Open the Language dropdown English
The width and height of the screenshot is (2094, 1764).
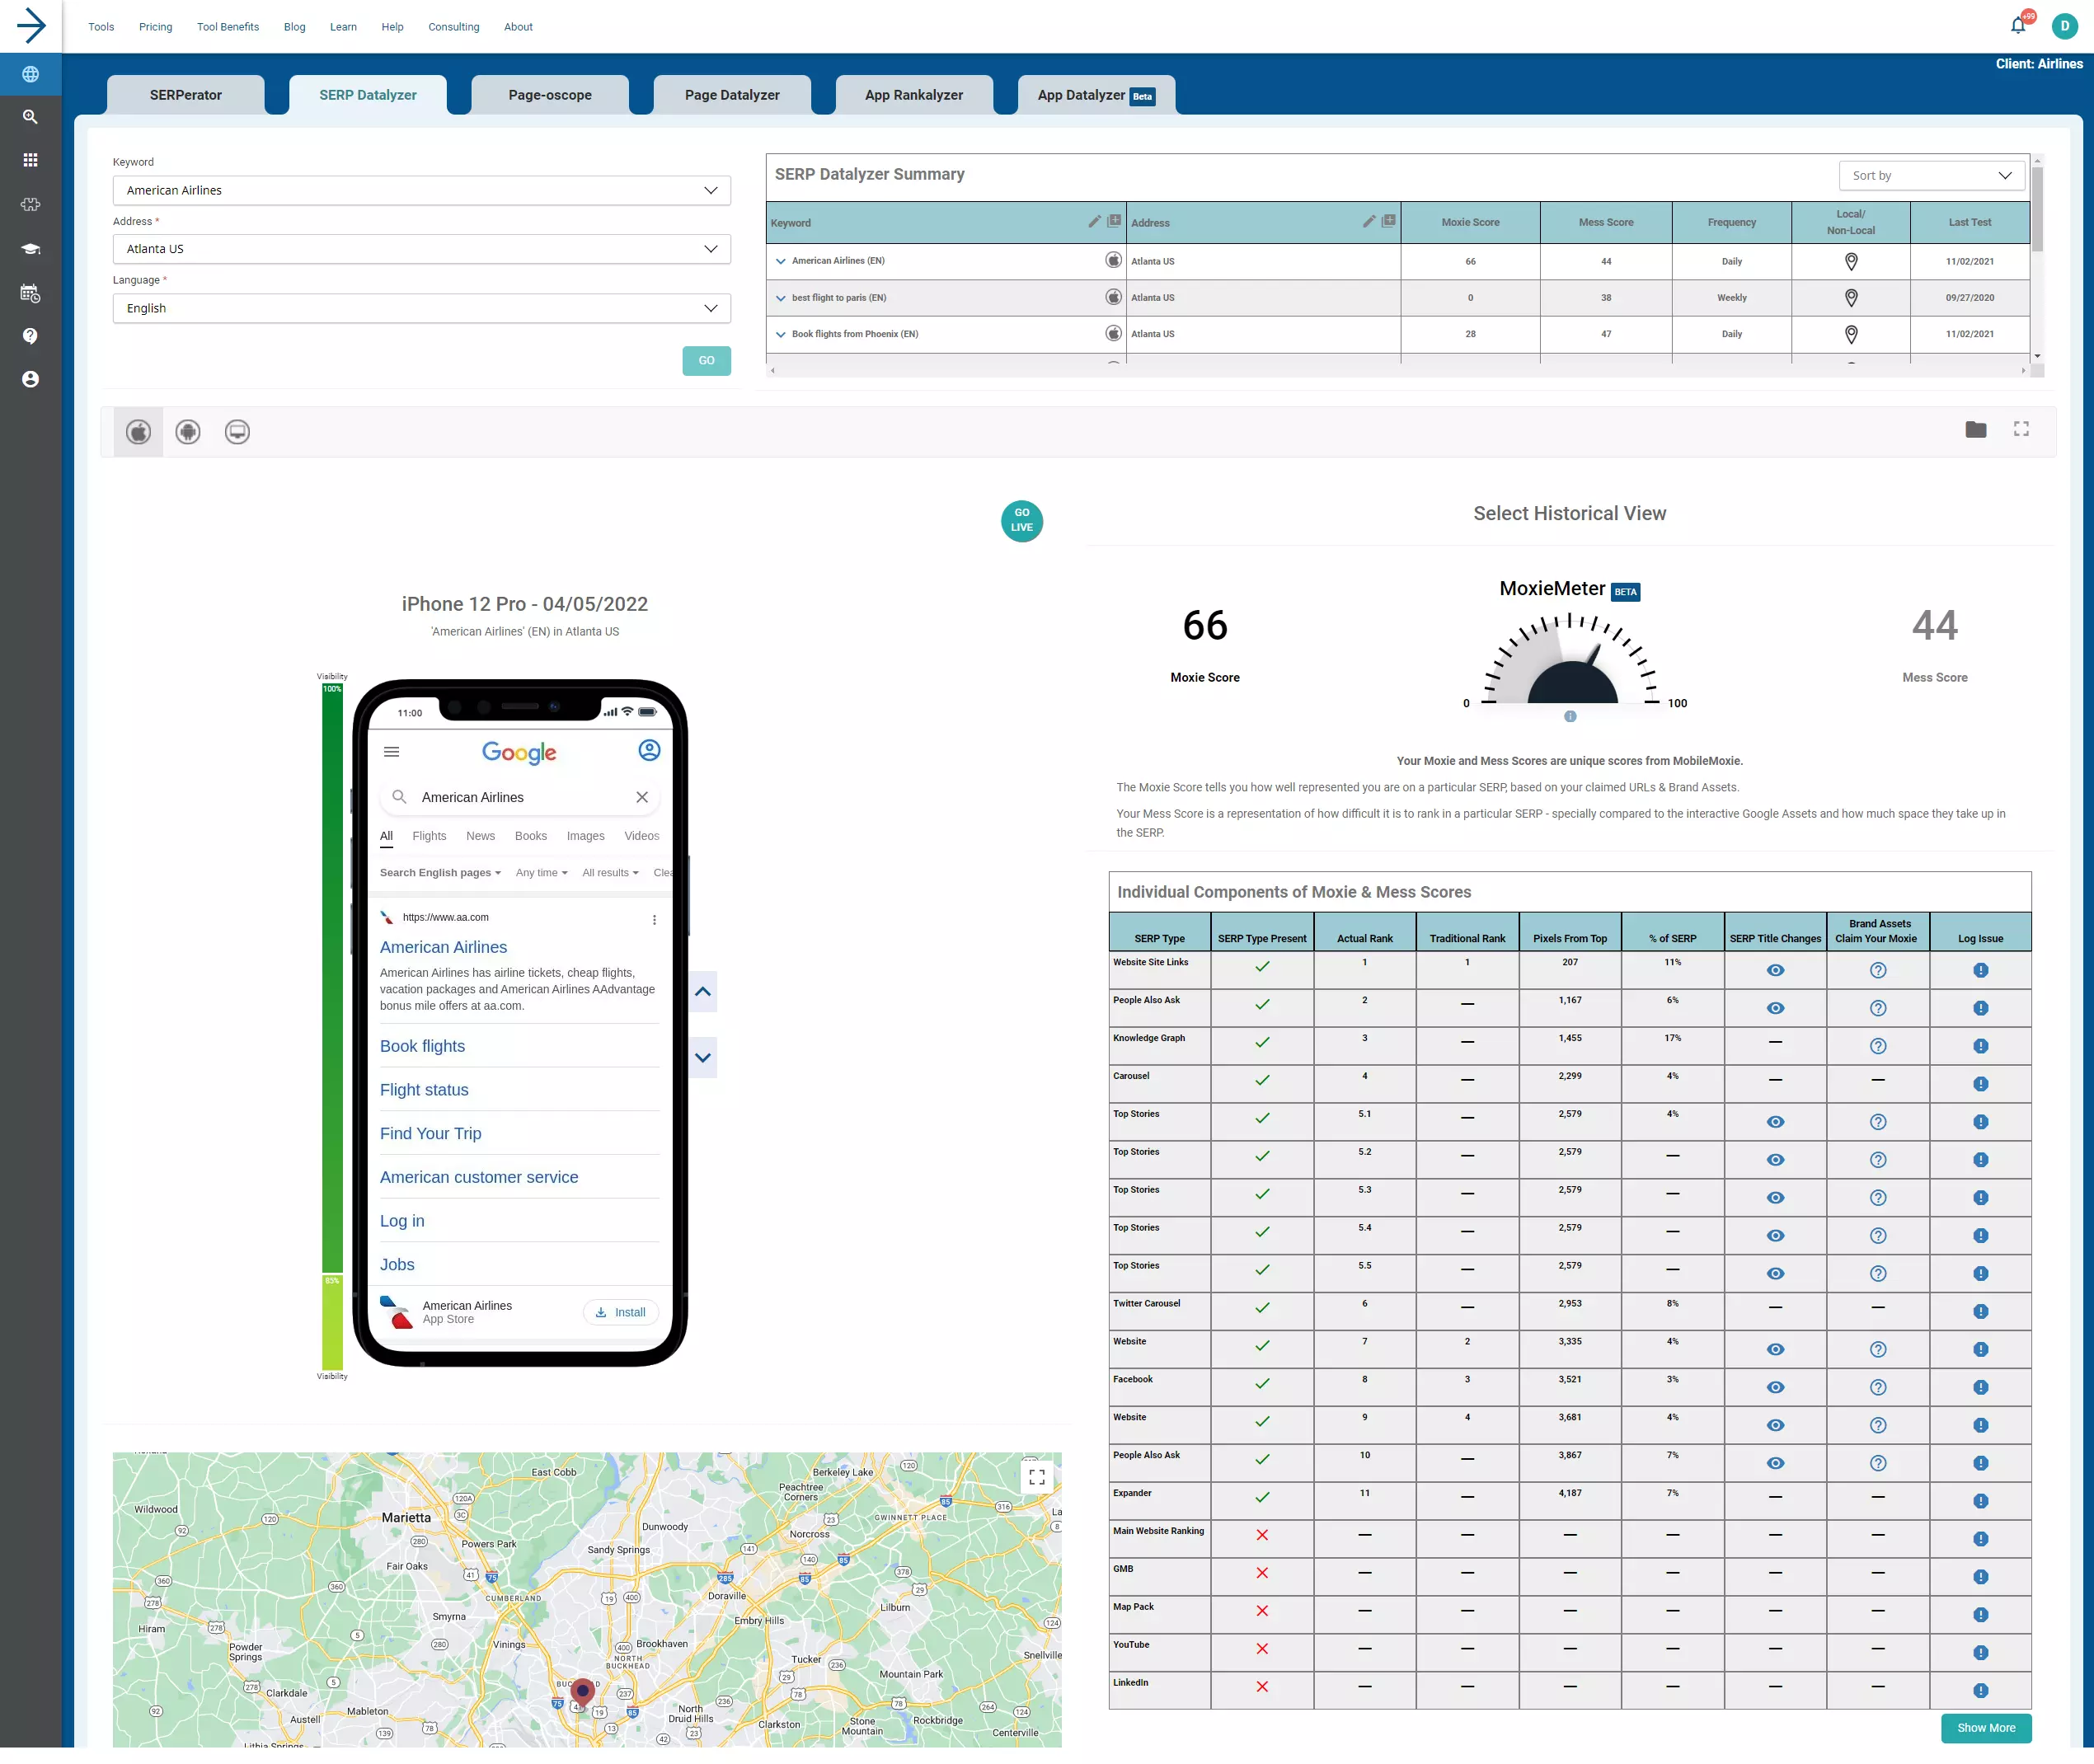[x=422, y=308]
